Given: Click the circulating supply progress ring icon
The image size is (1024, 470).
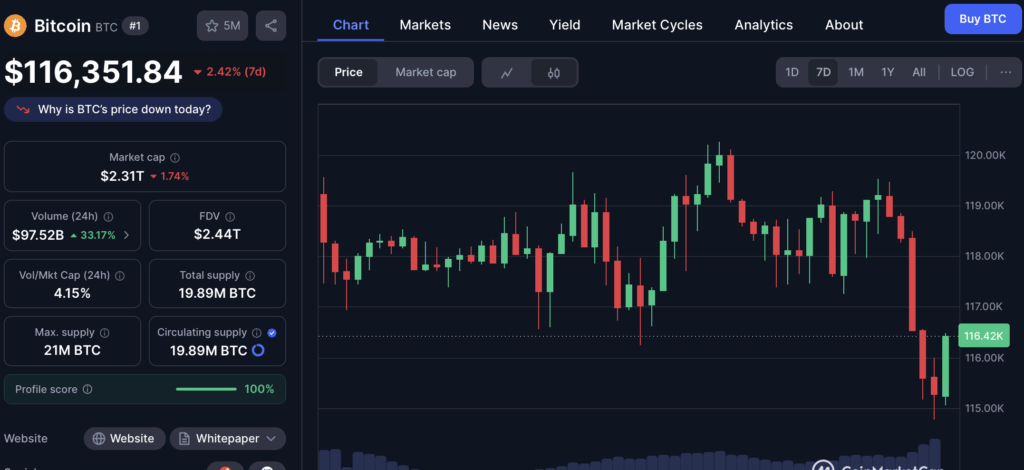Looking at the screenshot, I should click(x=258, y=351).
